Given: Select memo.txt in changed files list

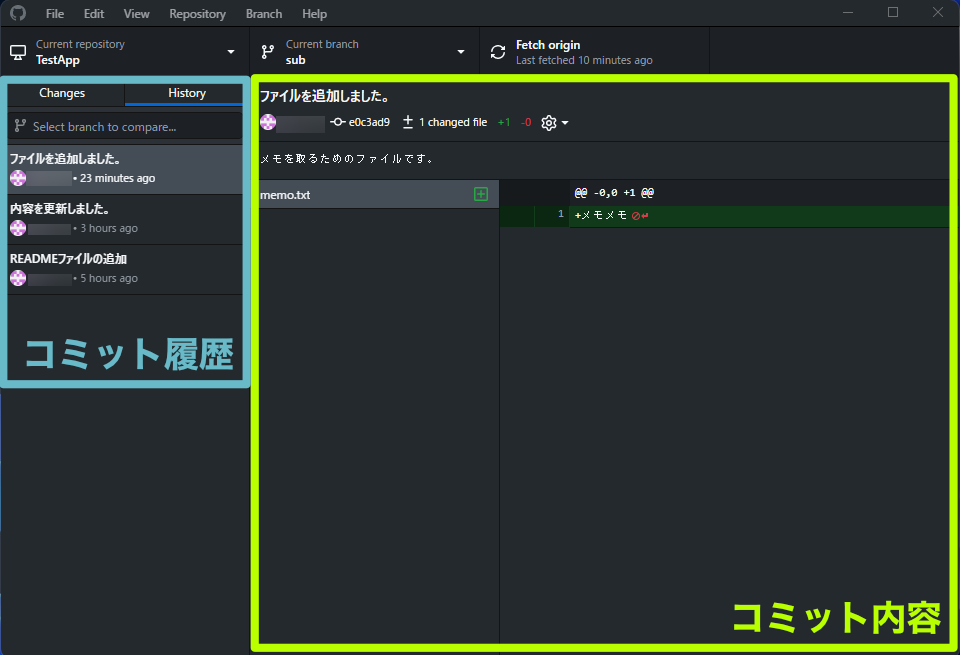Looking at the screenshot, I should coord(378,195).
